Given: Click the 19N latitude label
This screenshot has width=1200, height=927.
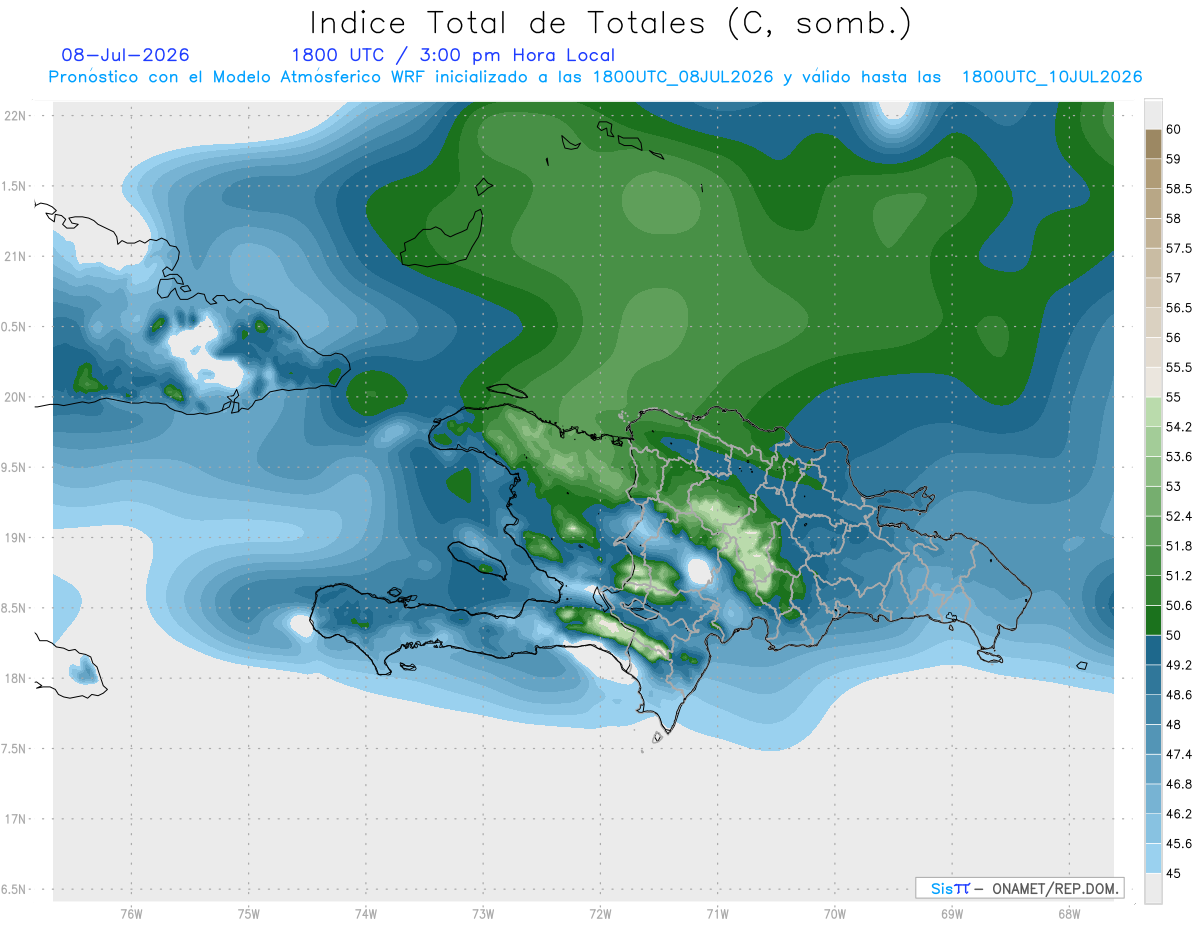Looking at the screenshot, I should (17, 537).
